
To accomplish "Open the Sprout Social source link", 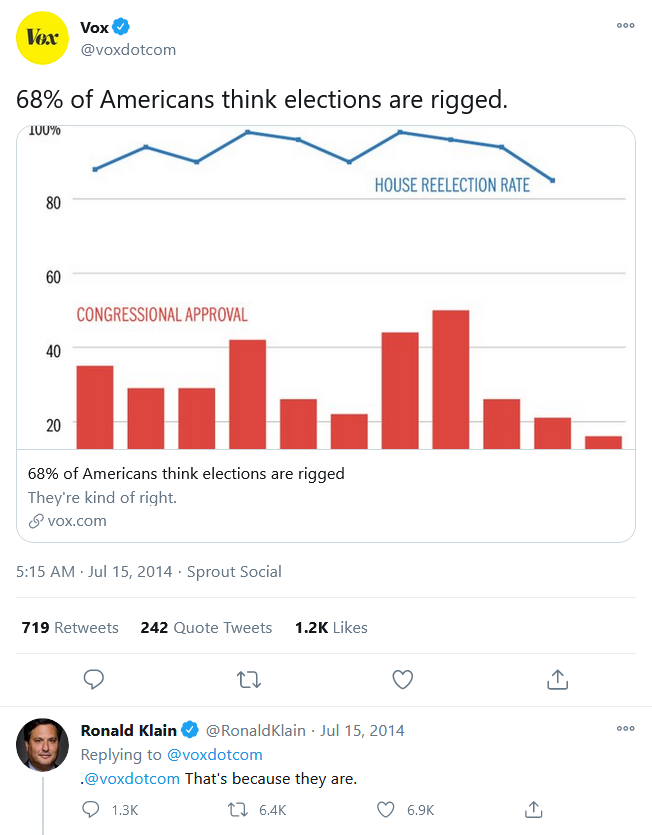I will (x=234, y=571).
